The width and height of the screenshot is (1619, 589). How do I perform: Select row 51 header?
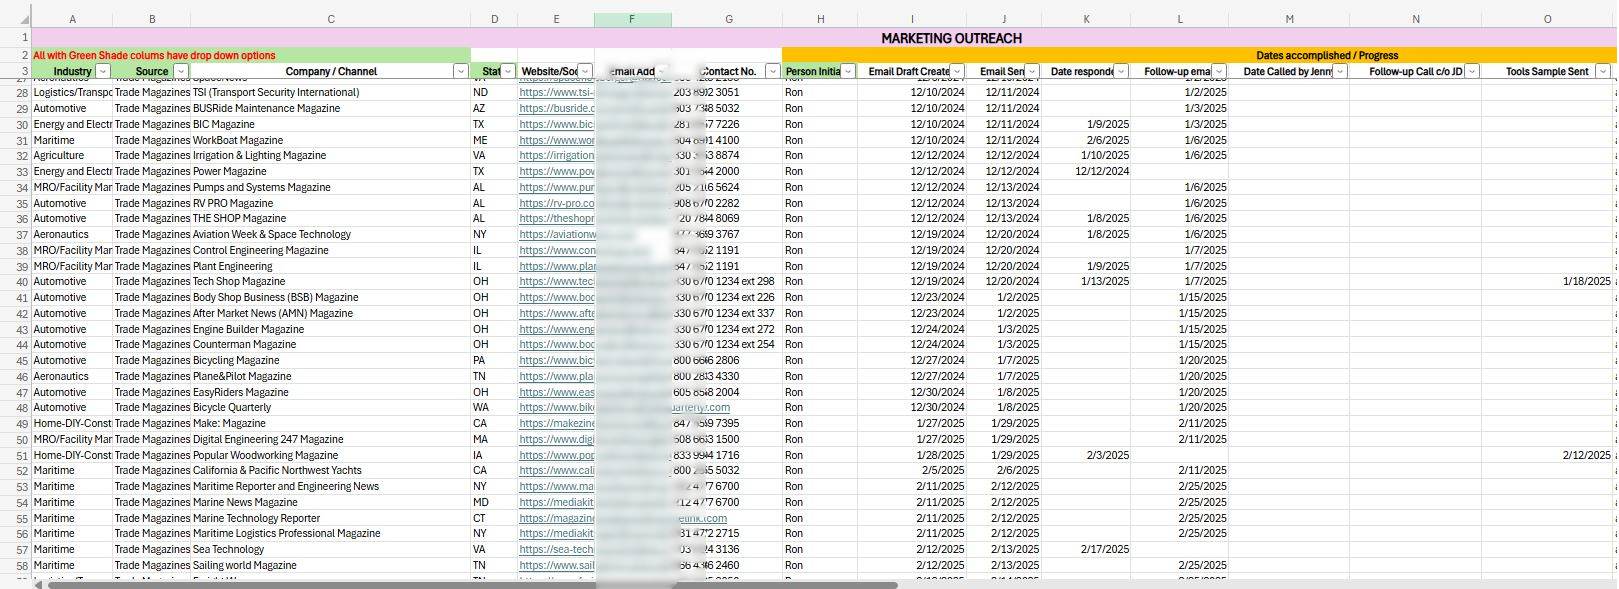15,455
